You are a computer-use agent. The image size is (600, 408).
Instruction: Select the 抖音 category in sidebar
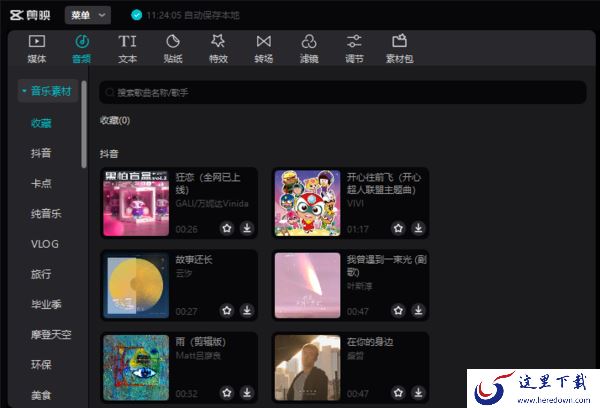41,153
